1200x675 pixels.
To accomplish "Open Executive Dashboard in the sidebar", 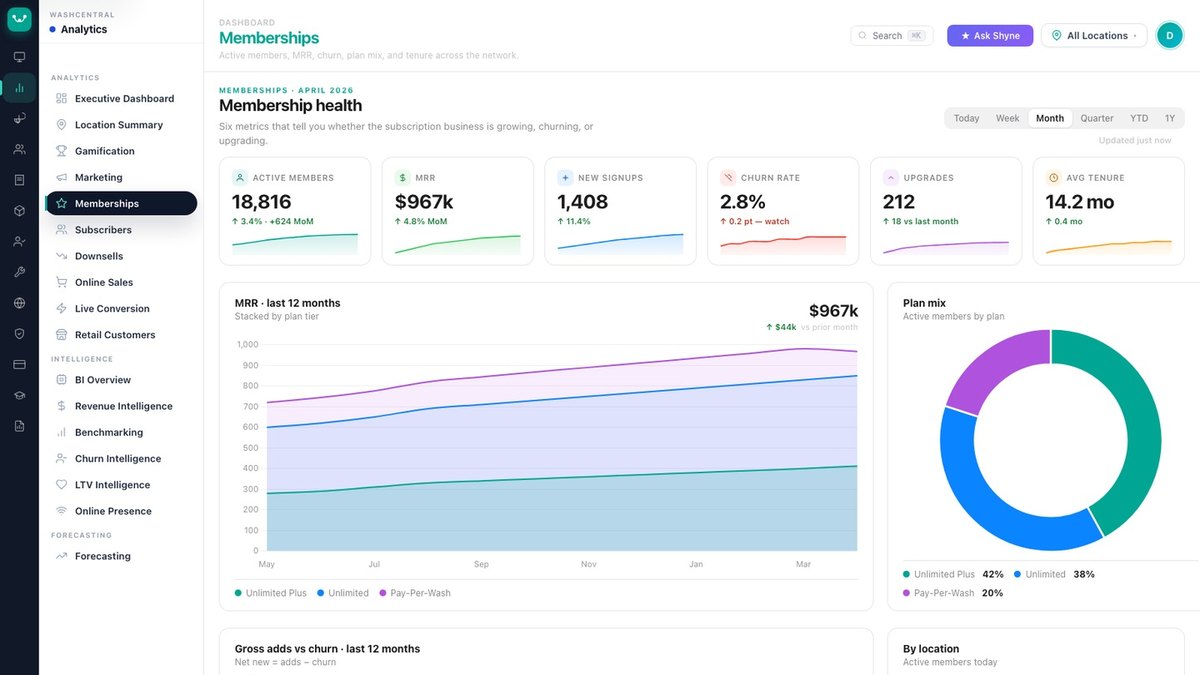I will (x=121, y=99).
